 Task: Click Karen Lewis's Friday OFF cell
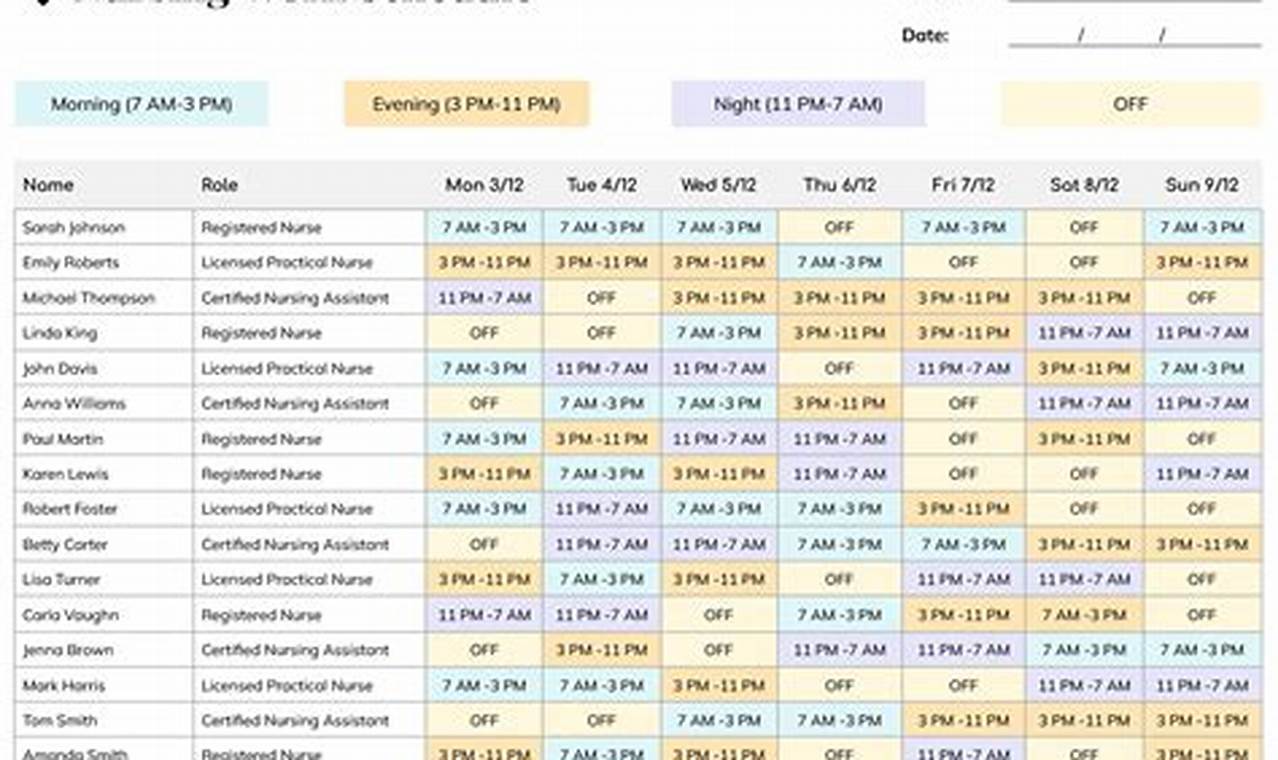[962, 473]
